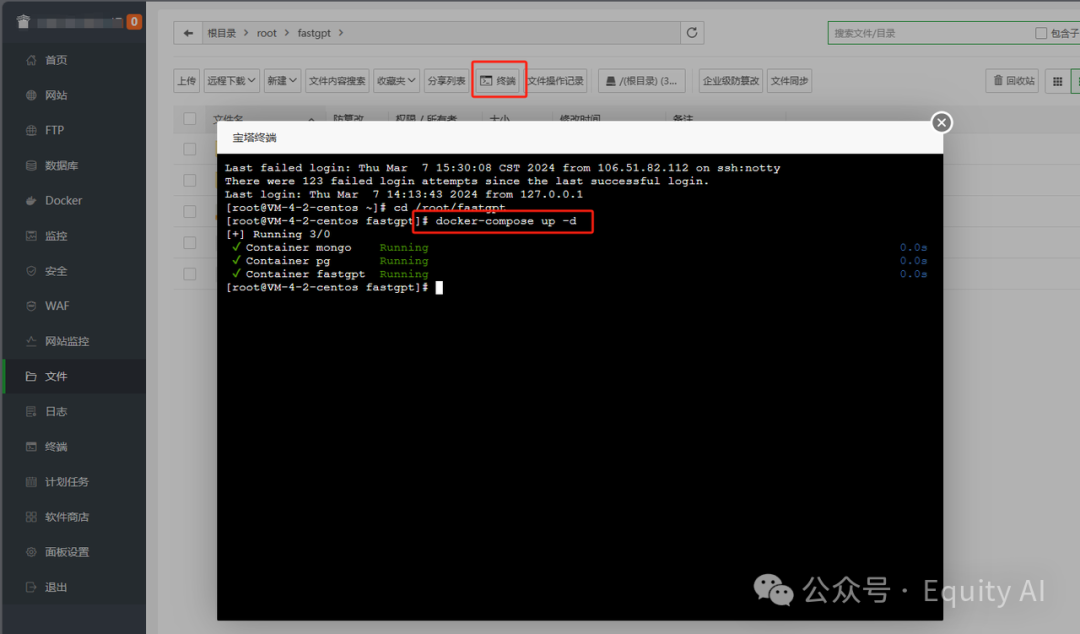Click the orange notification badge 0

click(x=134, y=21)
